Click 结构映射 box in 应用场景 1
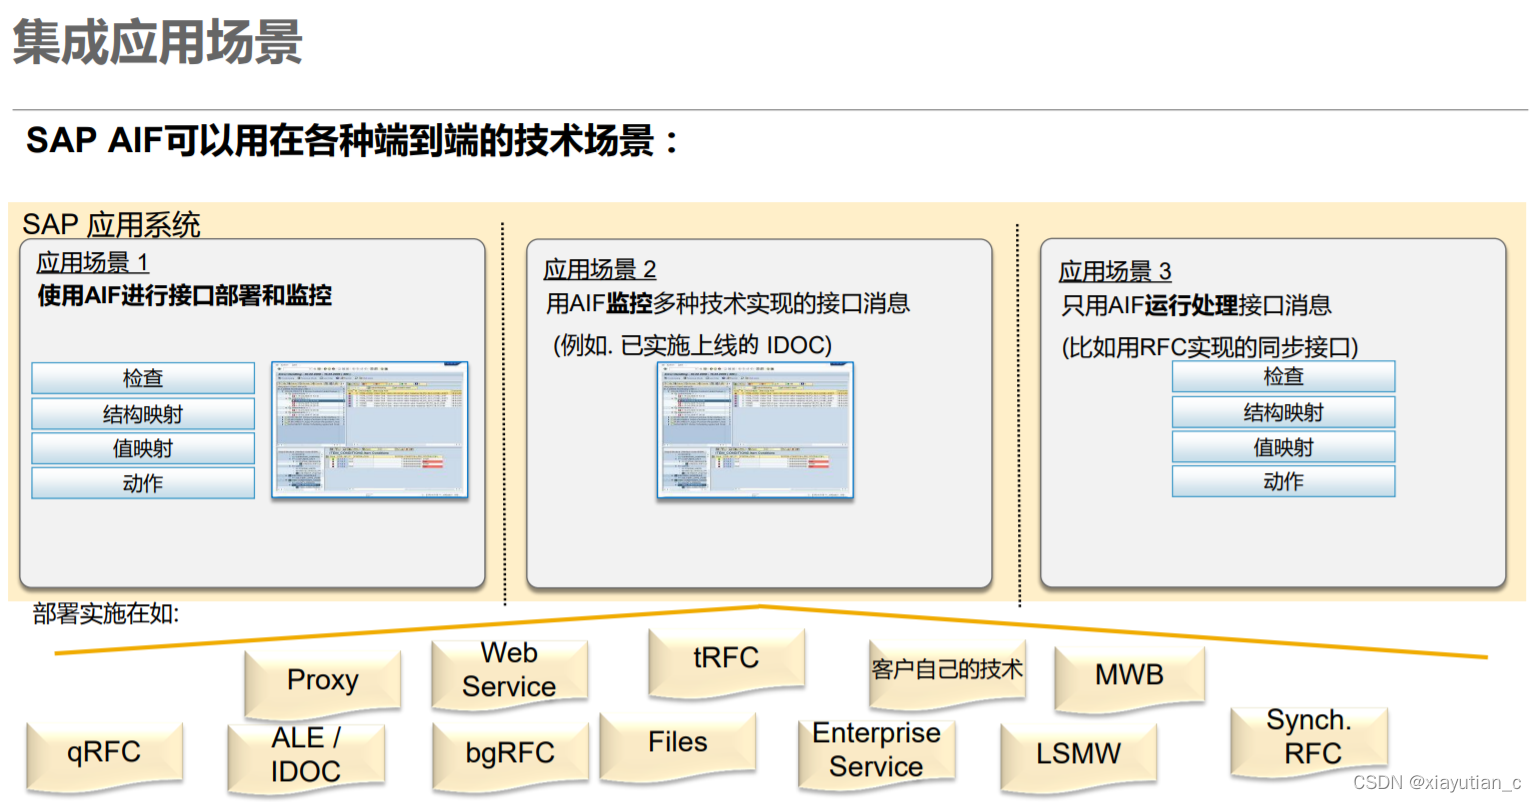Viewport: 1536px width, 802px height. (x=143, y=414)
